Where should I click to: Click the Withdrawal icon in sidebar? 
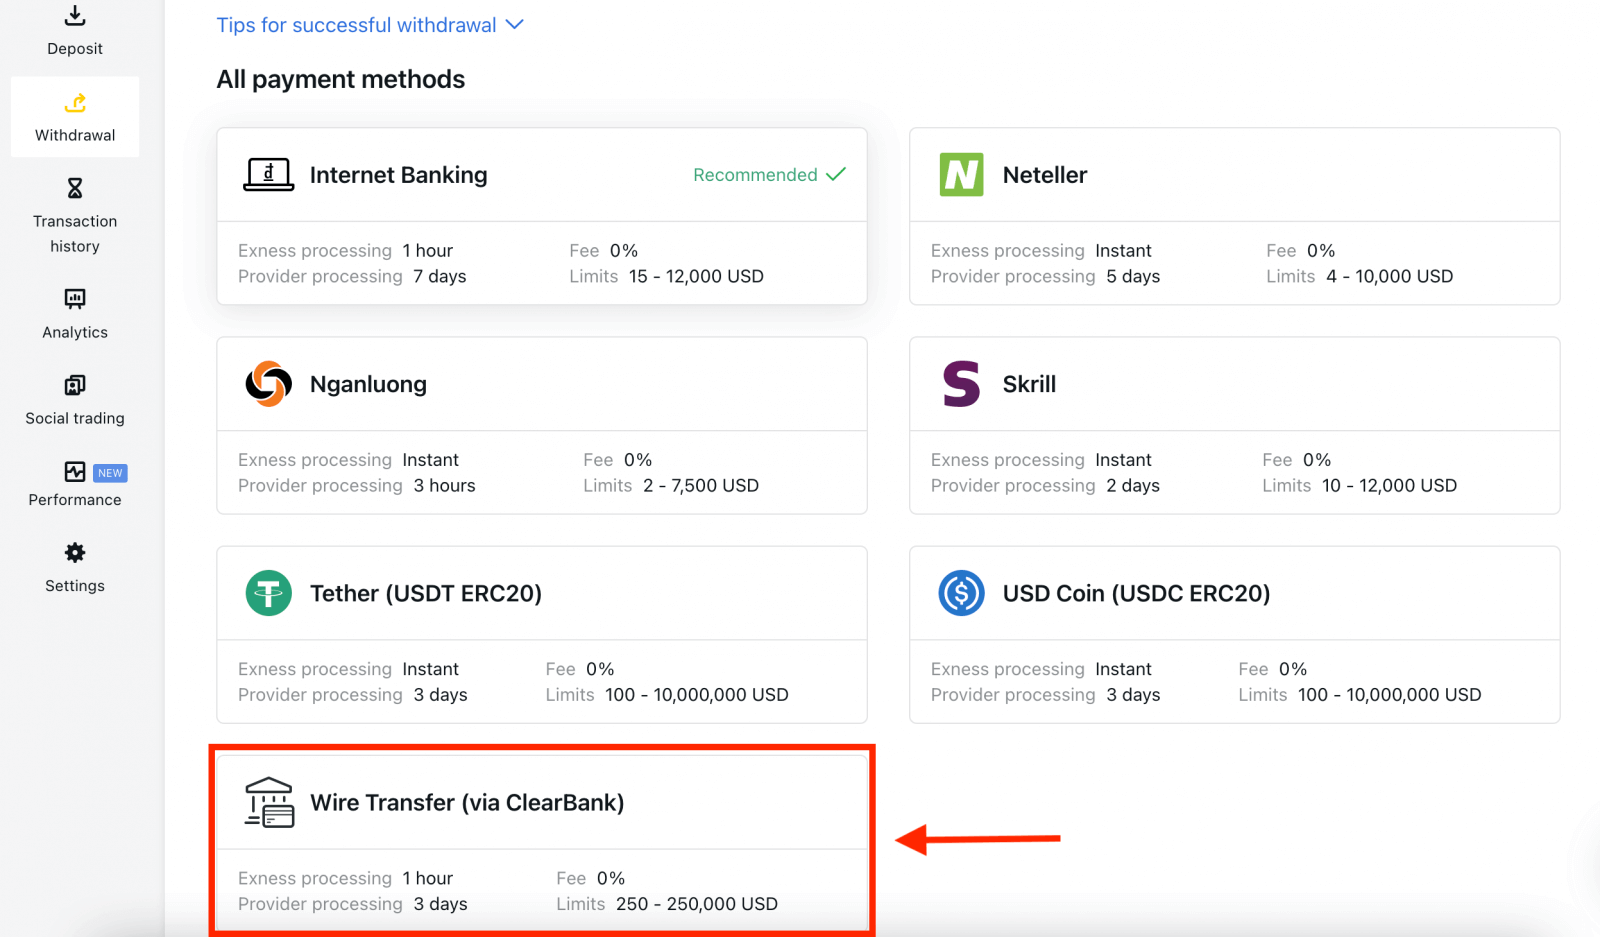click(x=75, y=103)
